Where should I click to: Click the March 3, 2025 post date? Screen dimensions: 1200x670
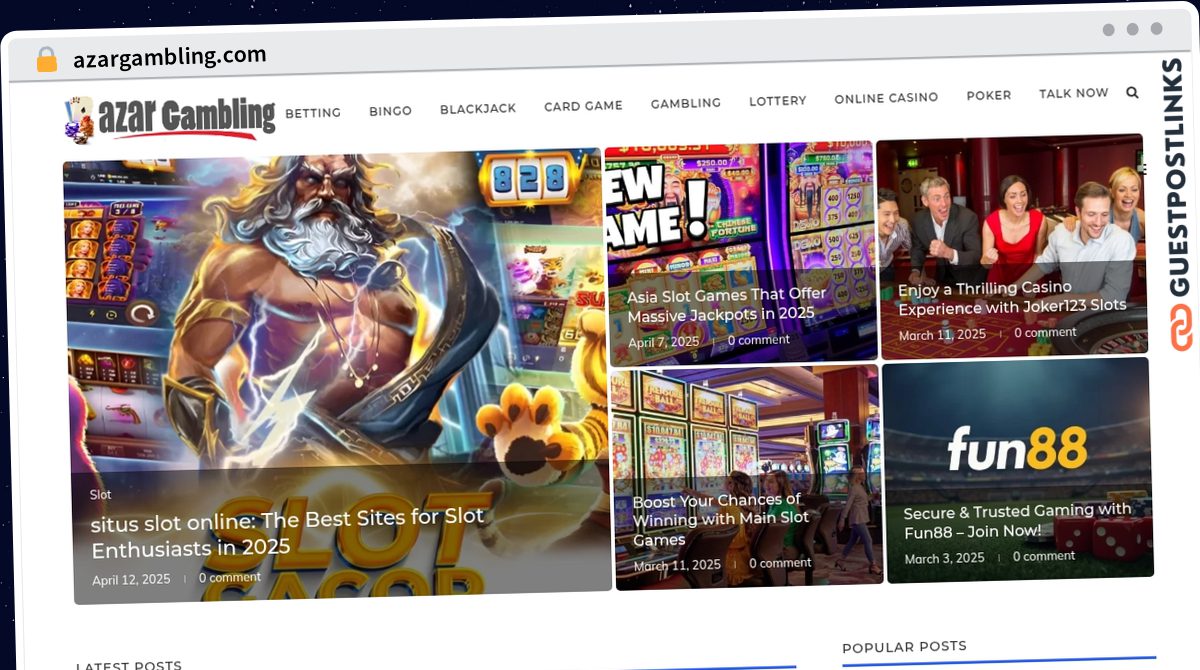tap(945, 559)
